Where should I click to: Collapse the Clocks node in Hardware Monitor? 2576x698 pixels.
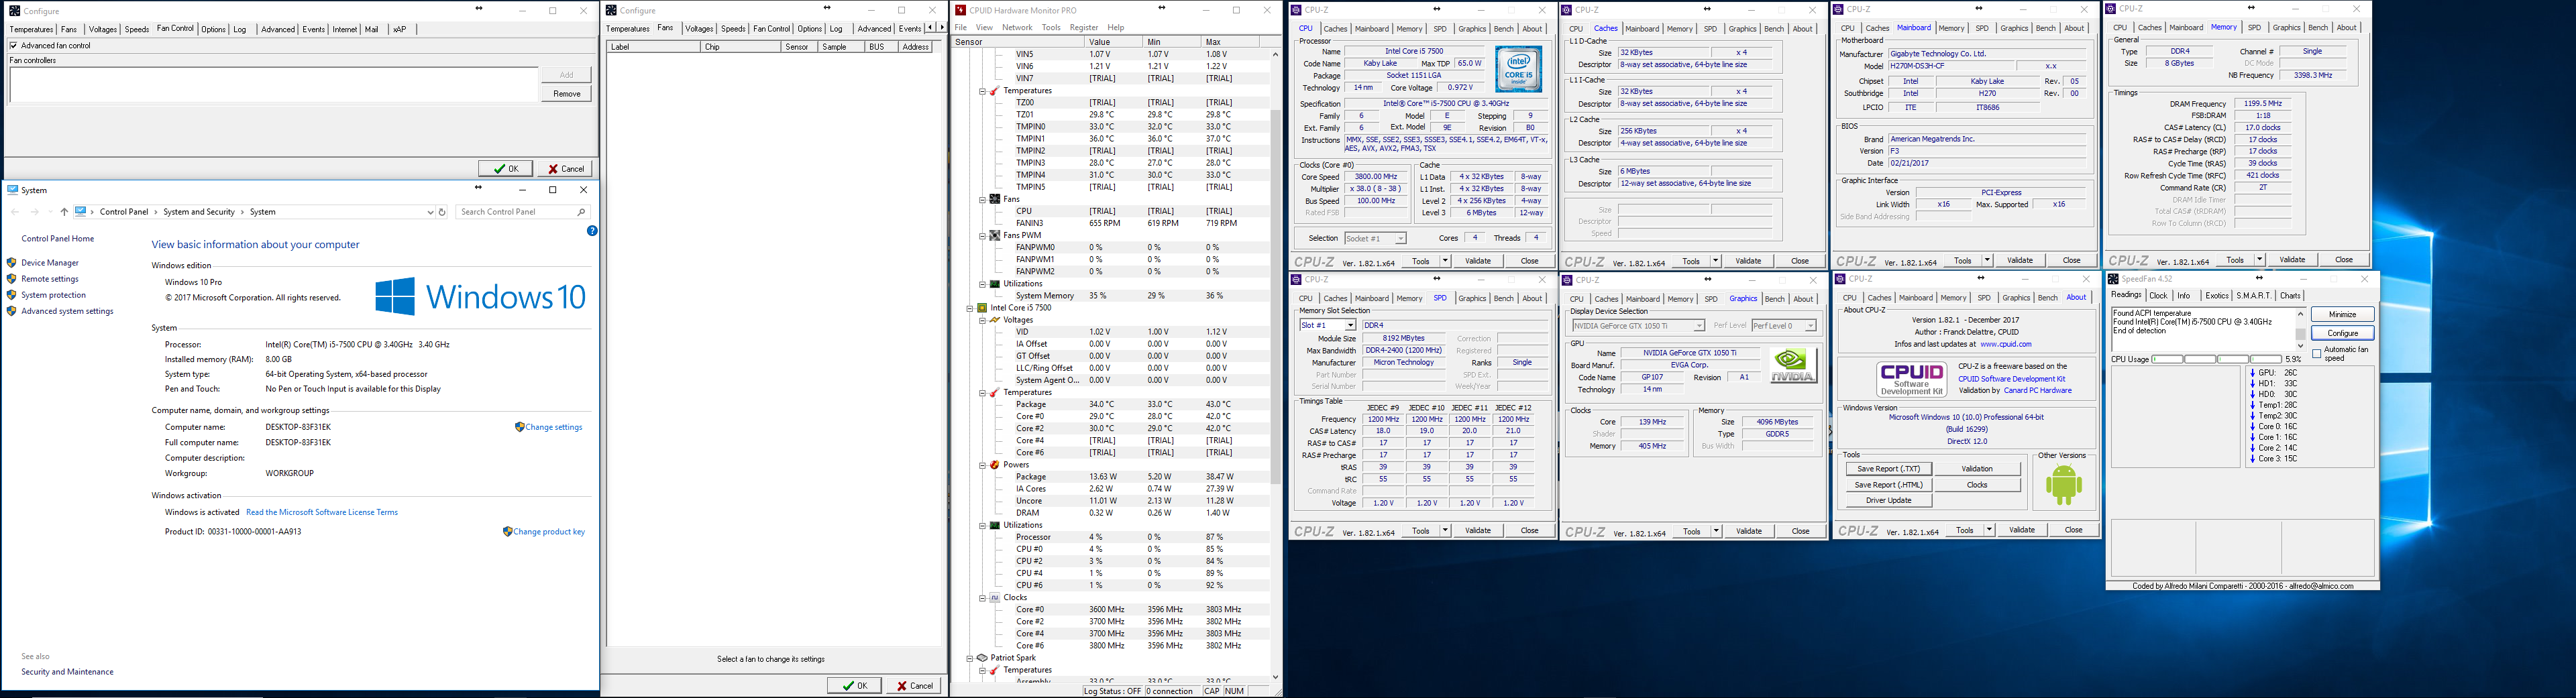coord(982,598)
